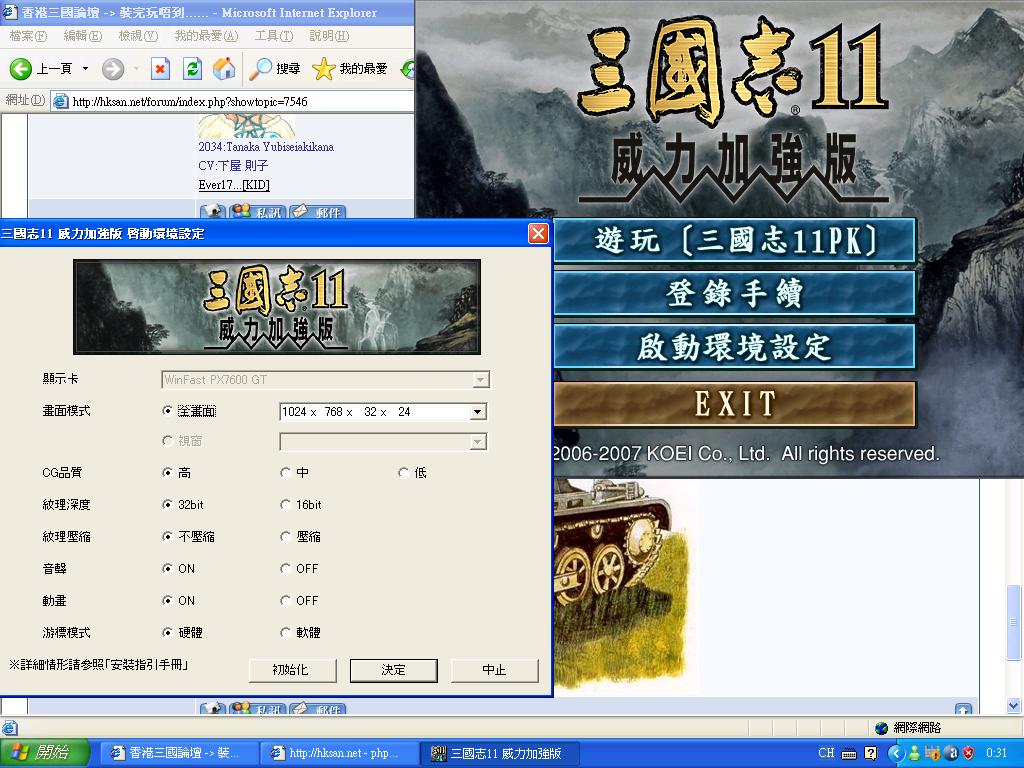Set CG品質 to 中

coord(285,472)
